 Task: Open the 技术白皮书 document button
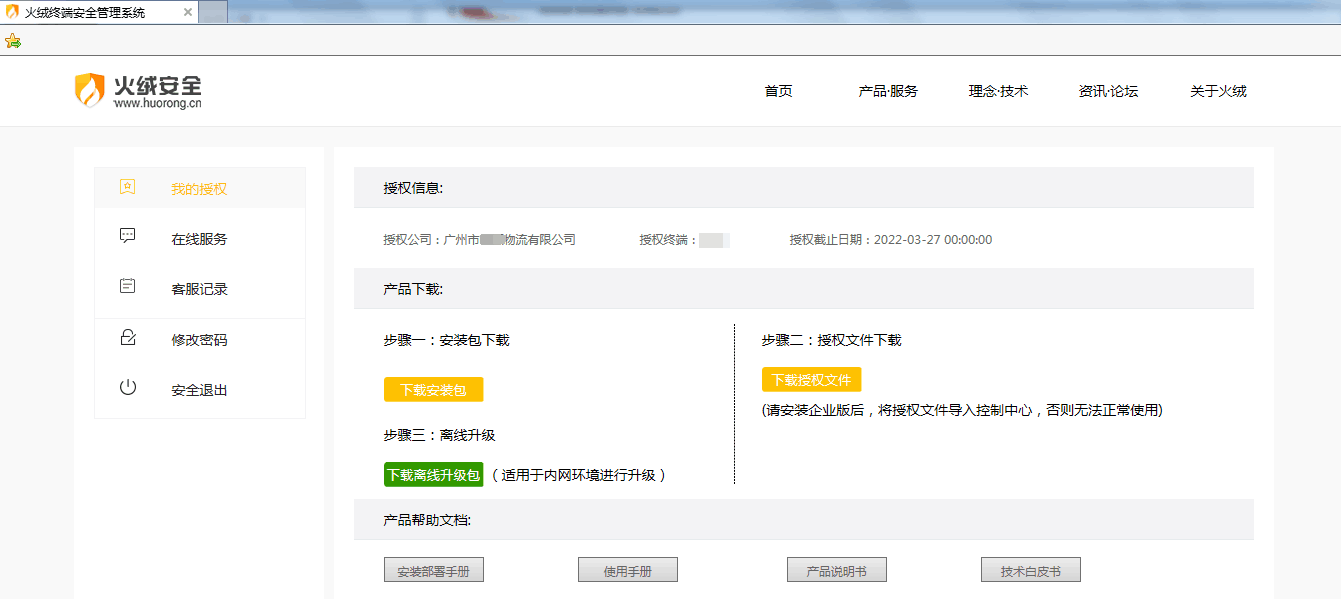pyautogui.click(x=1030, y=571)
